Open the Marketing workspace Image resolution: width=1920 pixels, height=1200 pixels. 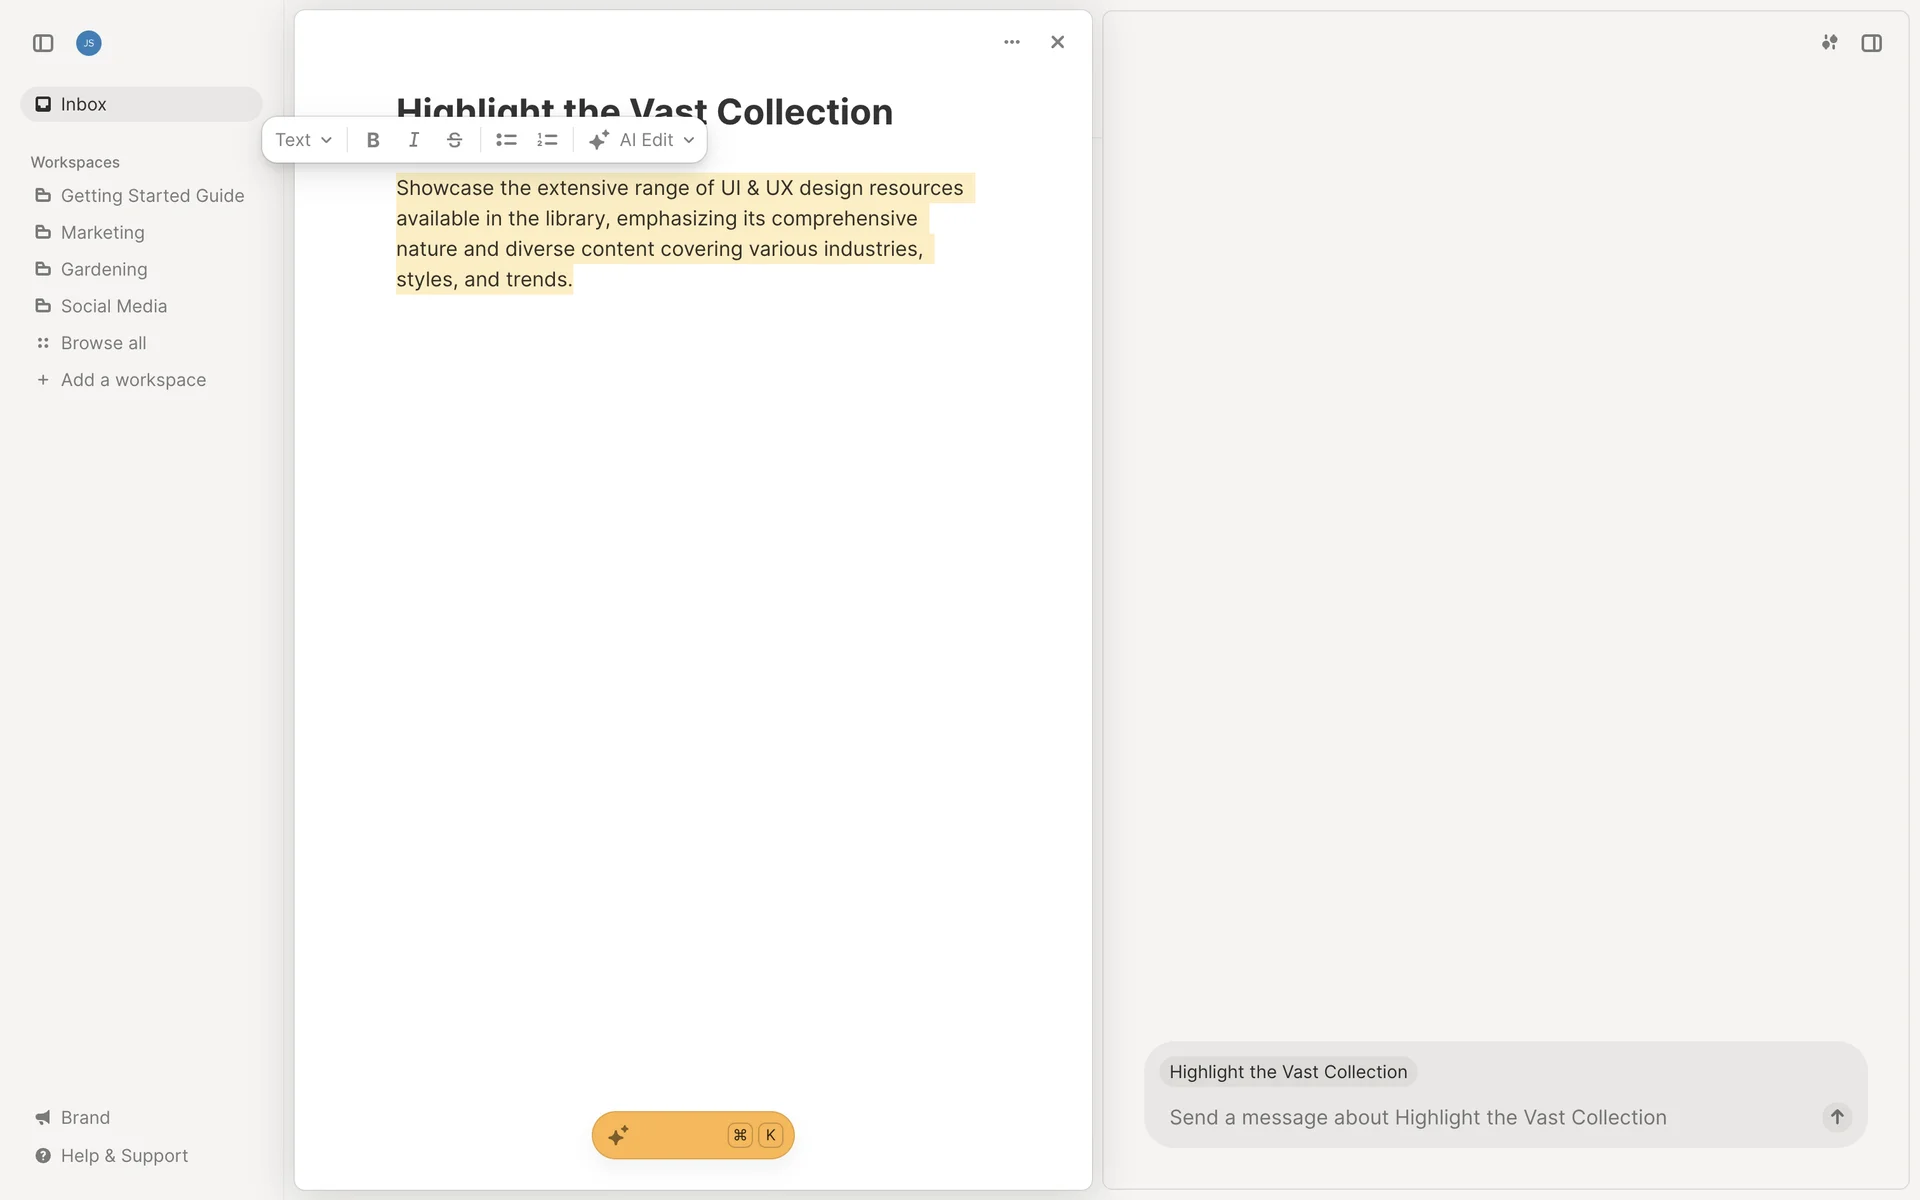tap(102, 232)
